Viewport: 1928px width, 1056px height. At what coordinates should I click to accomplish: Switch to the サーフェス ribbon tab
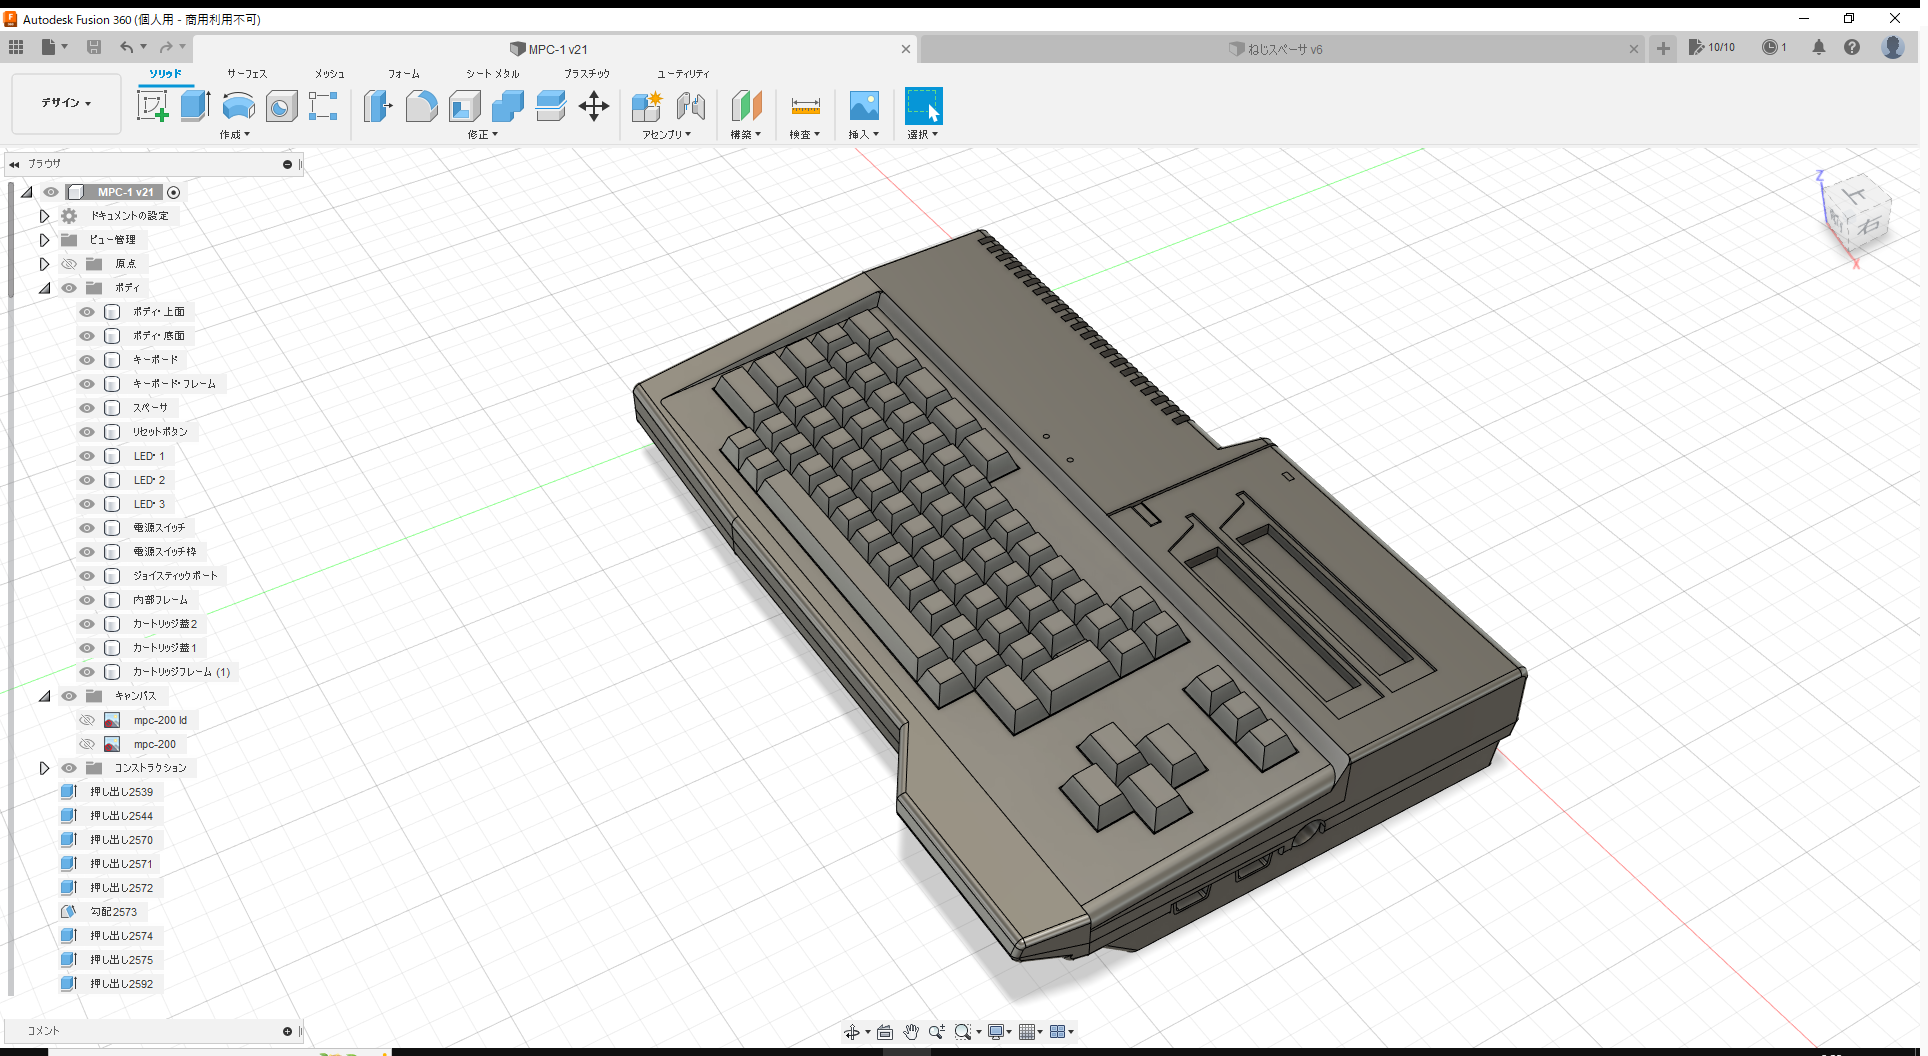point(246,73)
